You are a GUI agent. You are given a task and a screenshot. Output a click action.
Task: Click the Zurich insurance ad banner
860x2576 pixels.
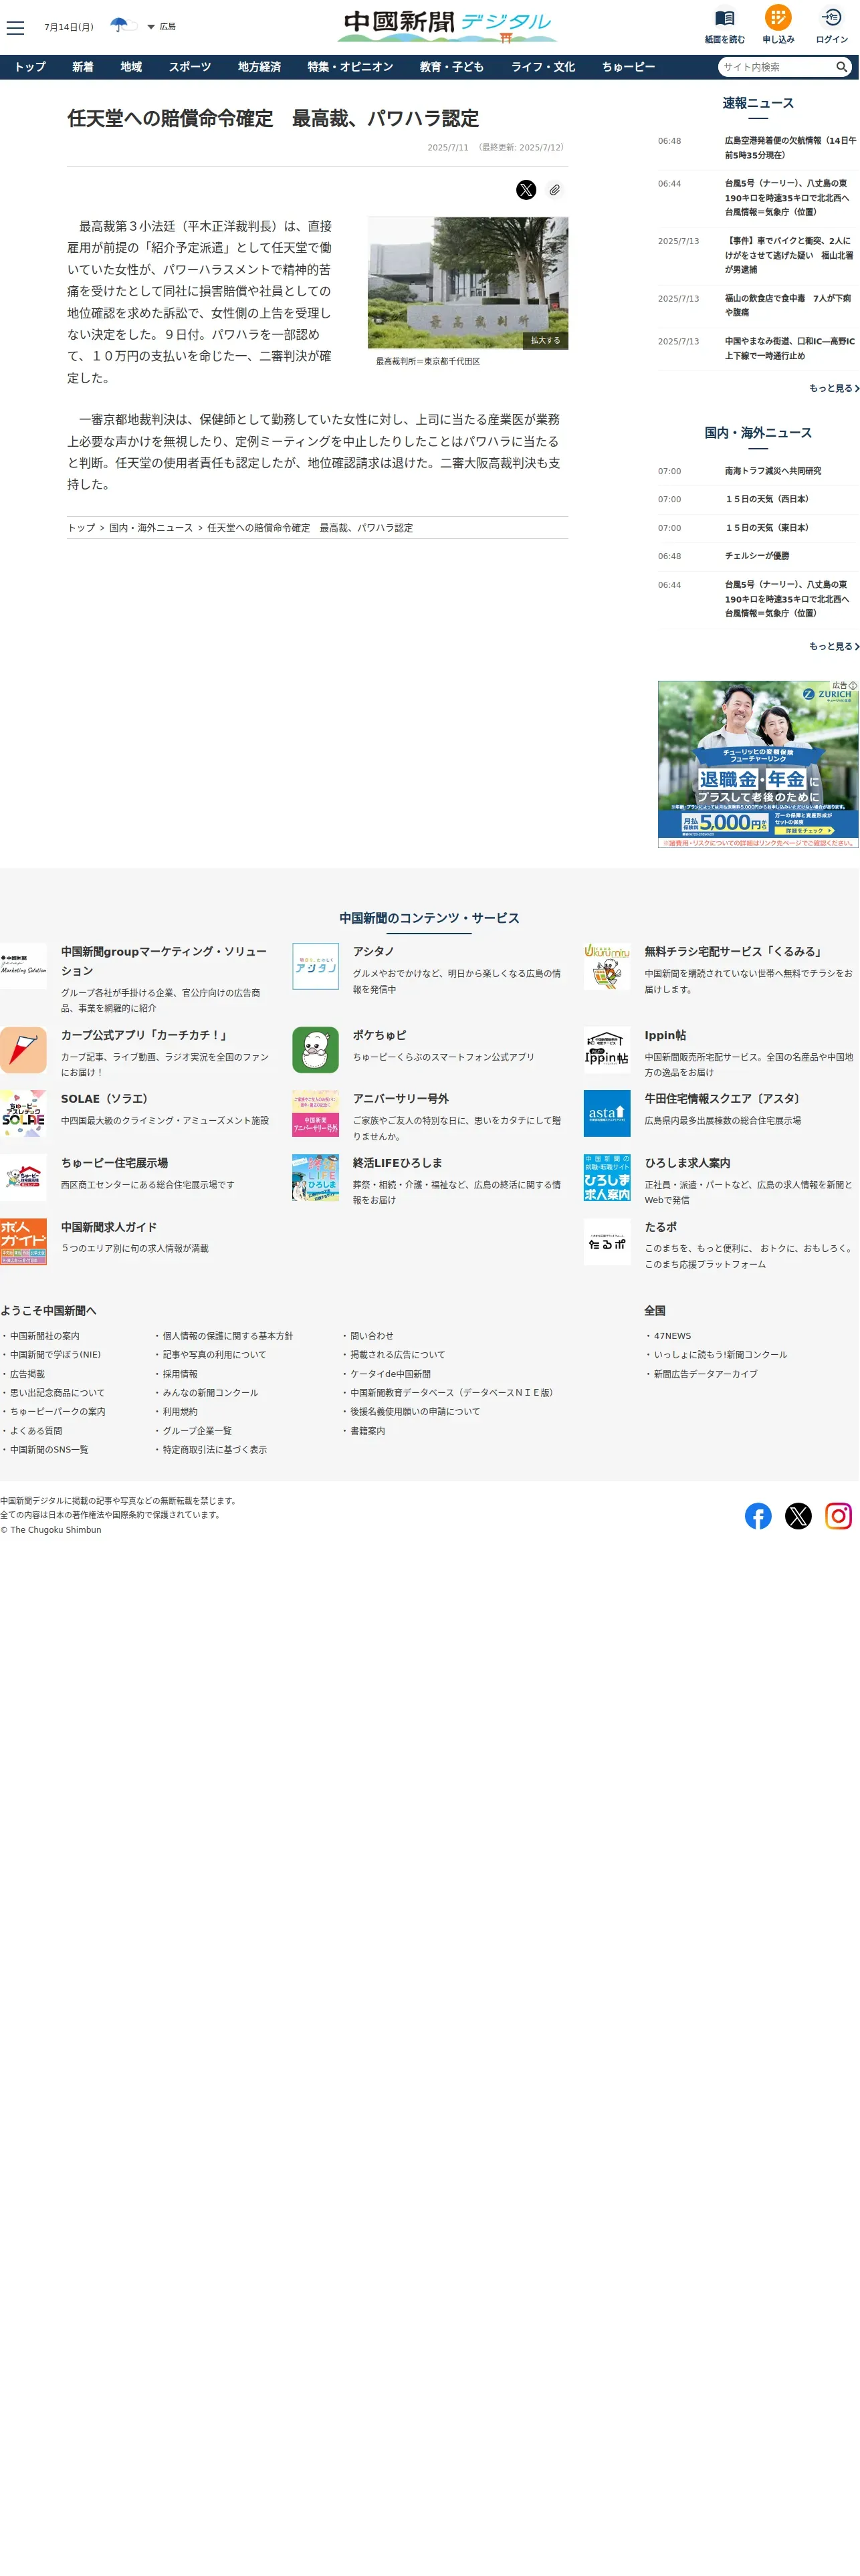758,765
